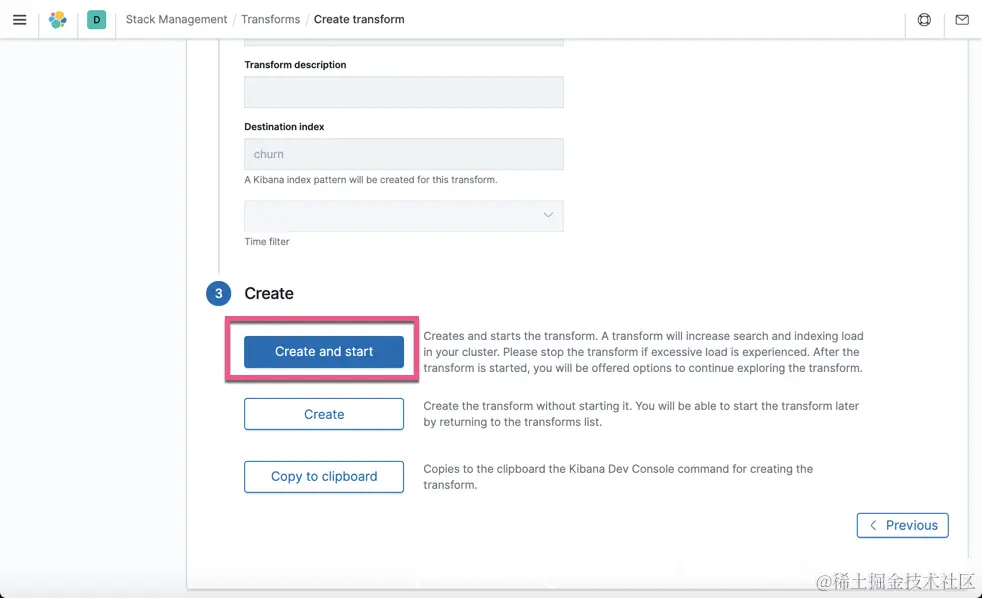
Task: Open the hamburger navigation menu
Action: click(x=19, y=19)
